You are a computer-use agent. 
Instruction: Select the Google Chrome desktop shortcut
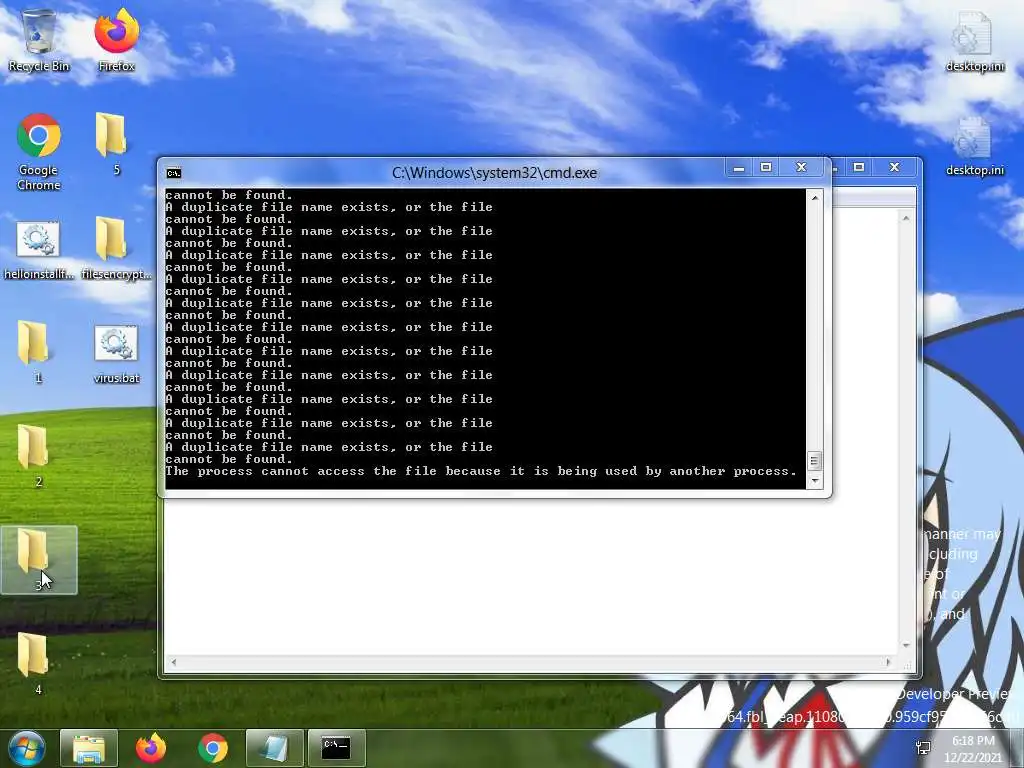pos(39,152)
